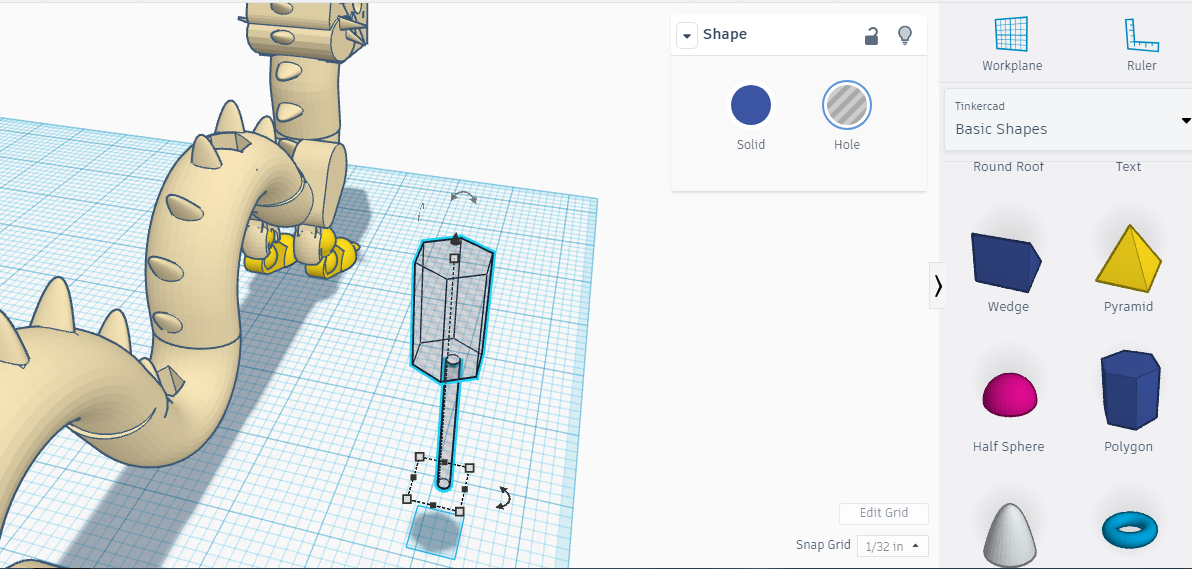The image size is (1192, 569).
Task: Grab the height cone handle atop polygon
Action: coord(455,240)
